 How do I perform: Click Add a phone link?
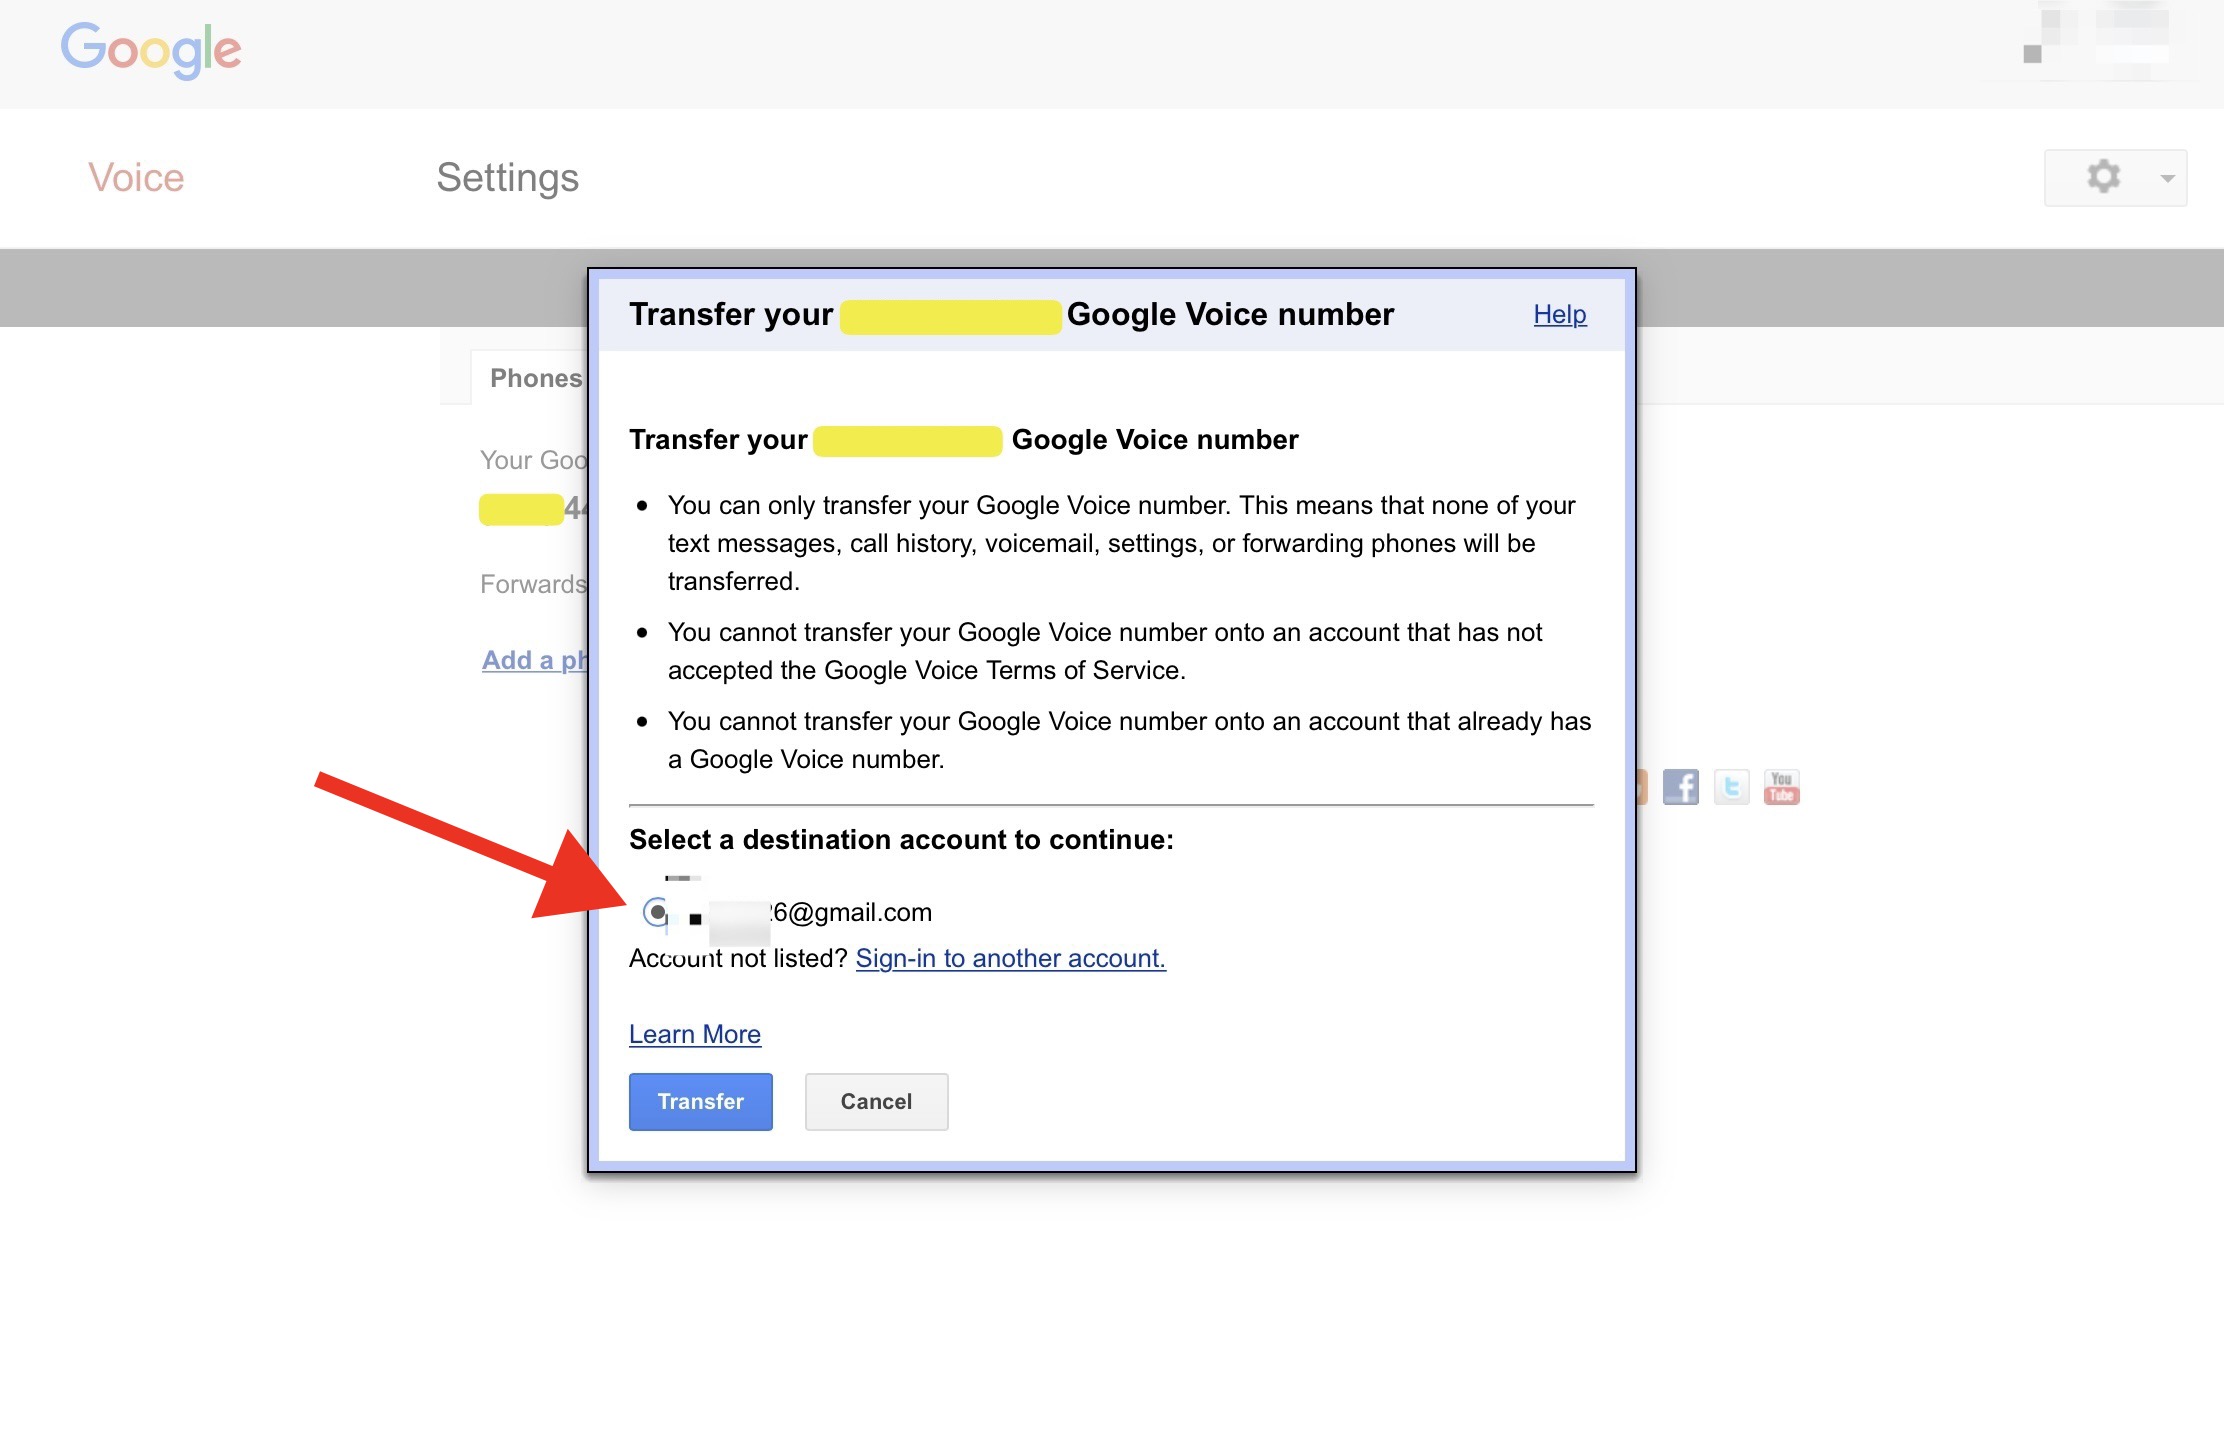pyautogui.click(x=534, y=660)
